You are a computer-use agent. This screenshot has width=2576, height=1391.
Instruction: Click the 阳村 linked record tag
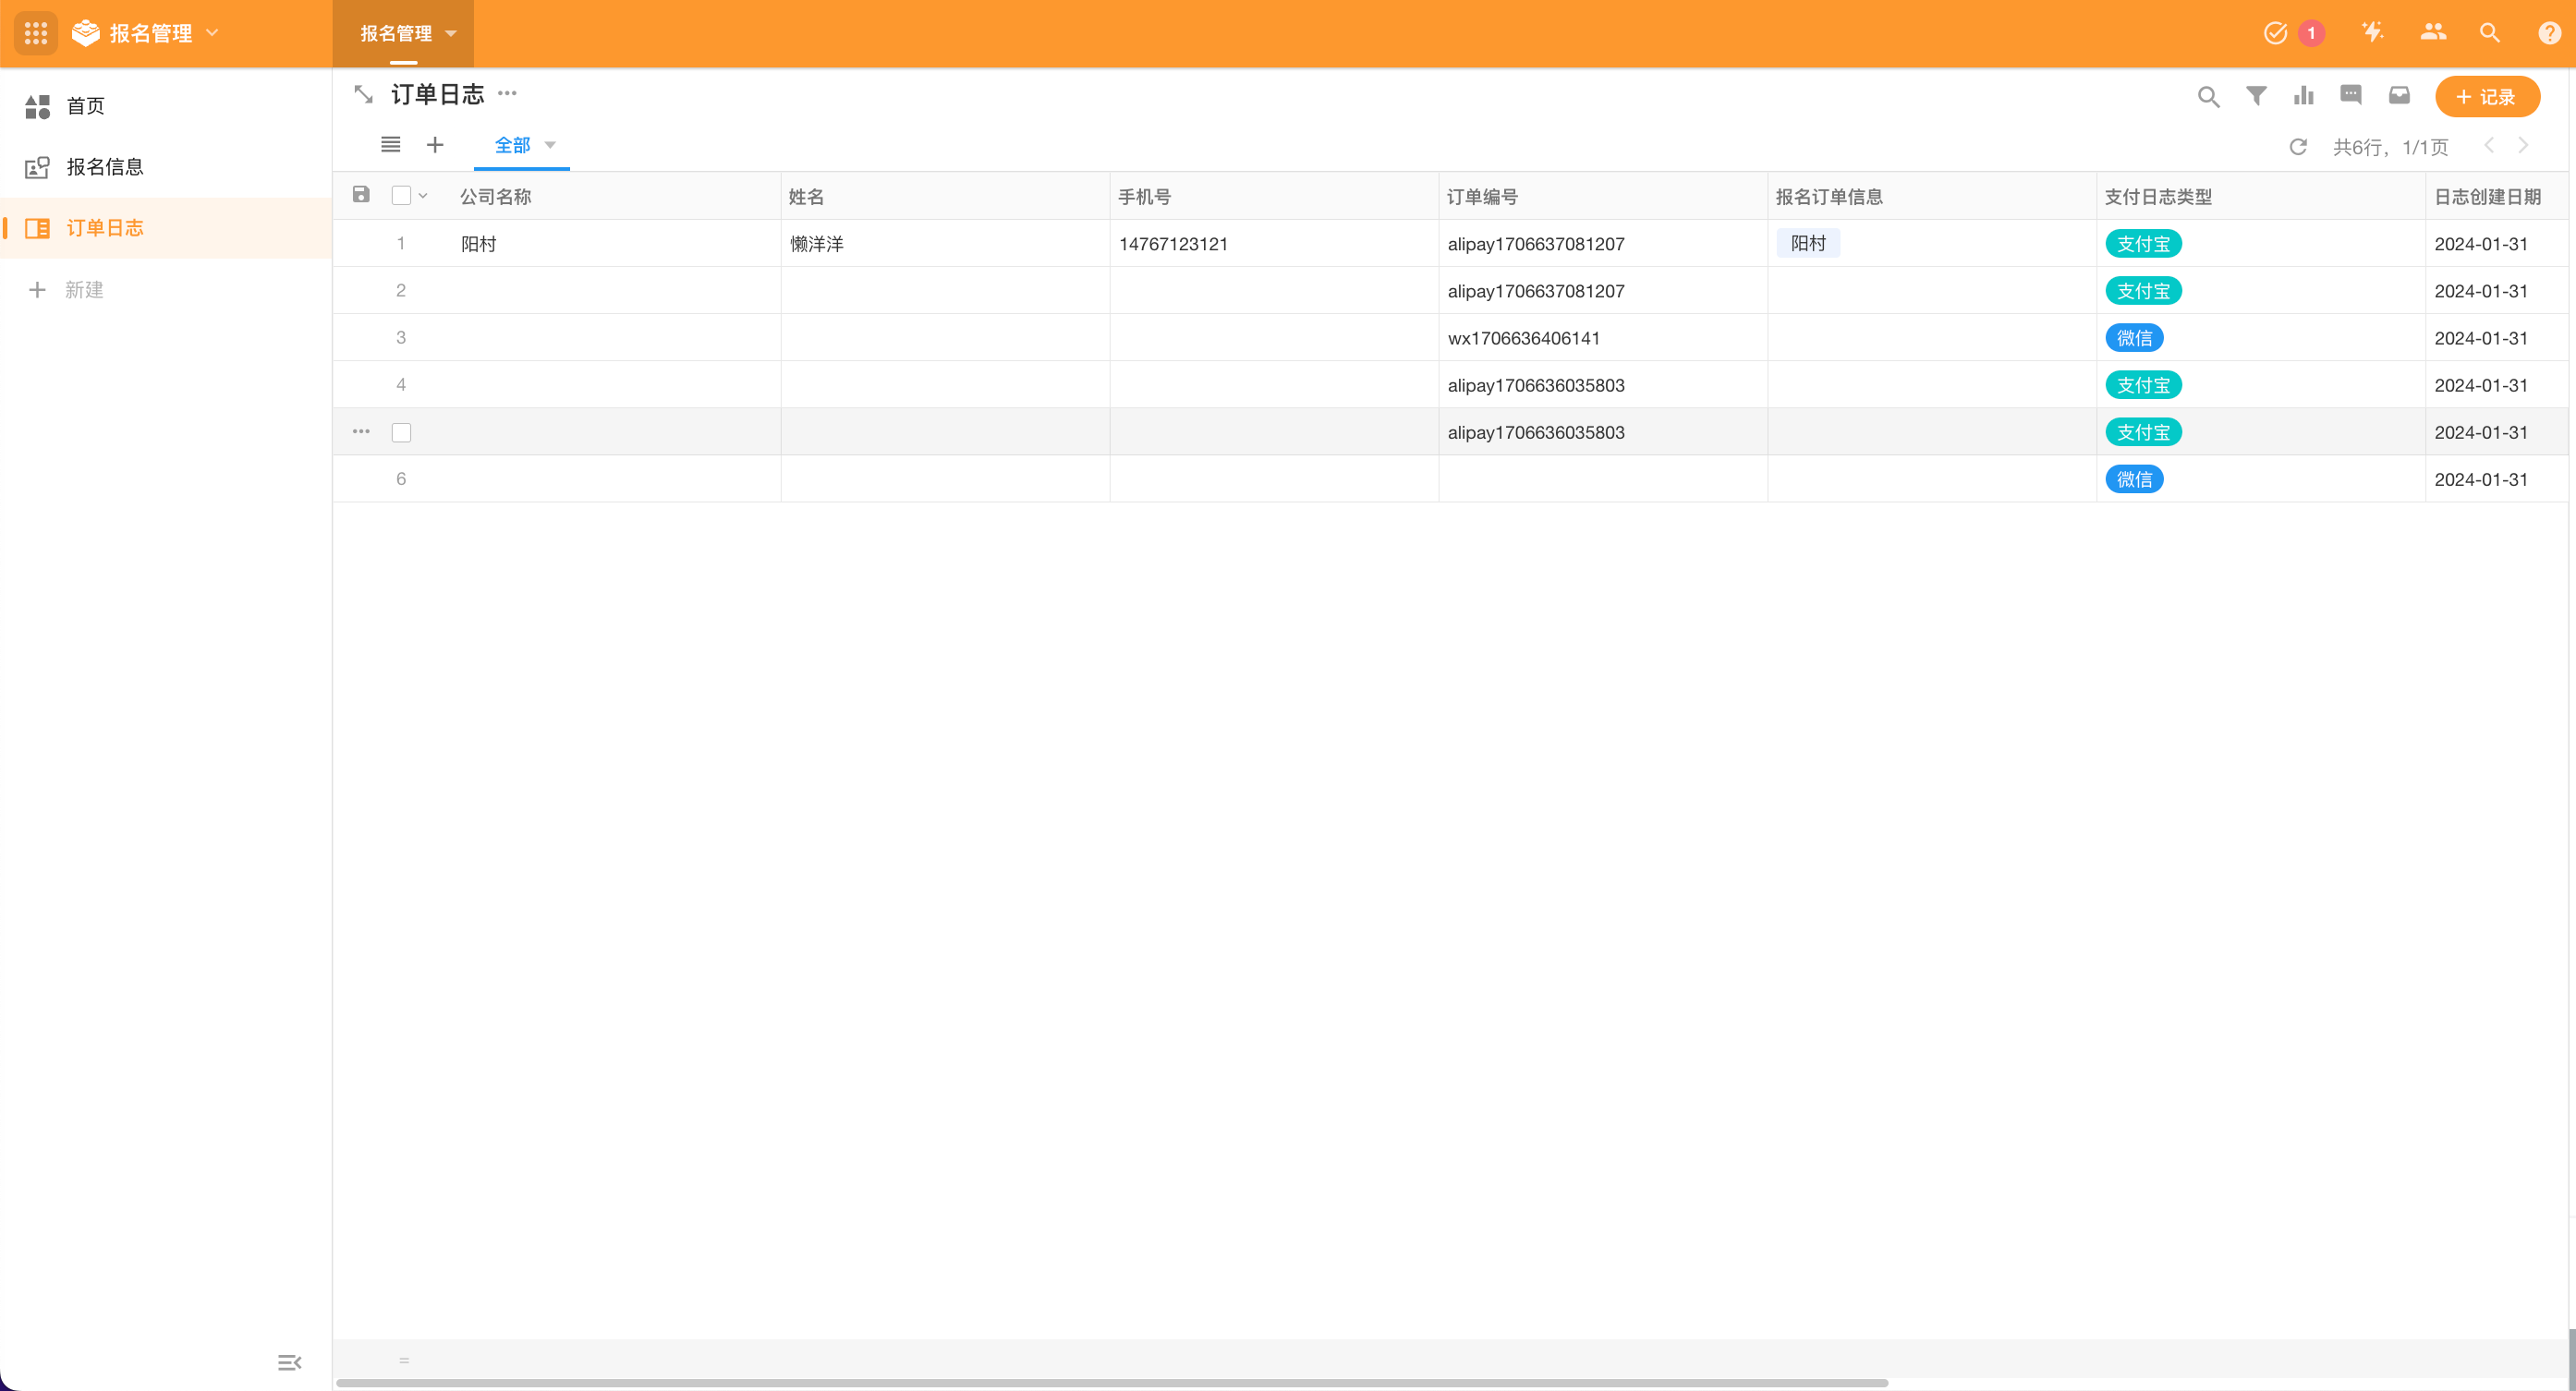(1808, 243)
